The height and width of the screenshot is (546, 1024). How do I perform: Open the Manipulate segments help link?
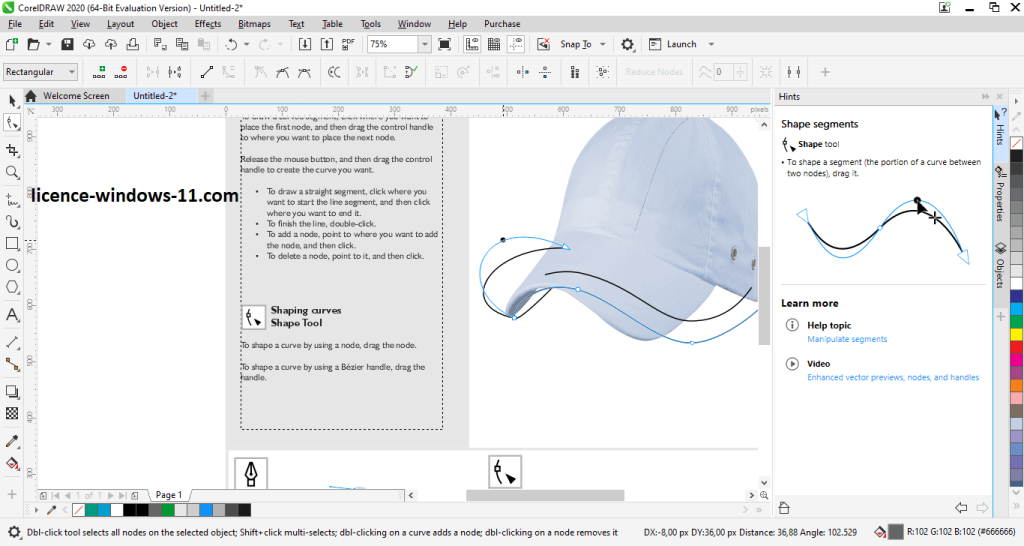pos(847,339)
